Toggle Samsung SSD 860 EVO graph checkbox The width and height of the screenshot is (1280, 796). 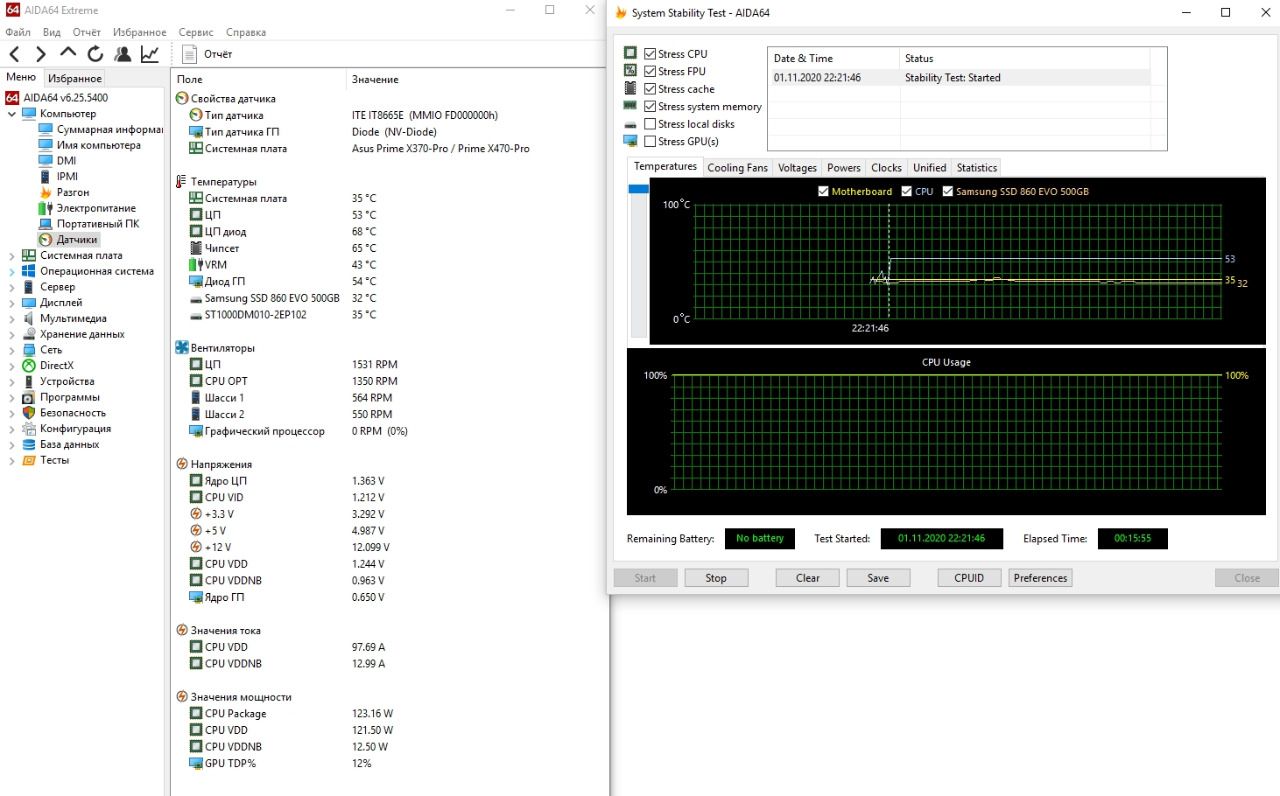tap(948, 191)
